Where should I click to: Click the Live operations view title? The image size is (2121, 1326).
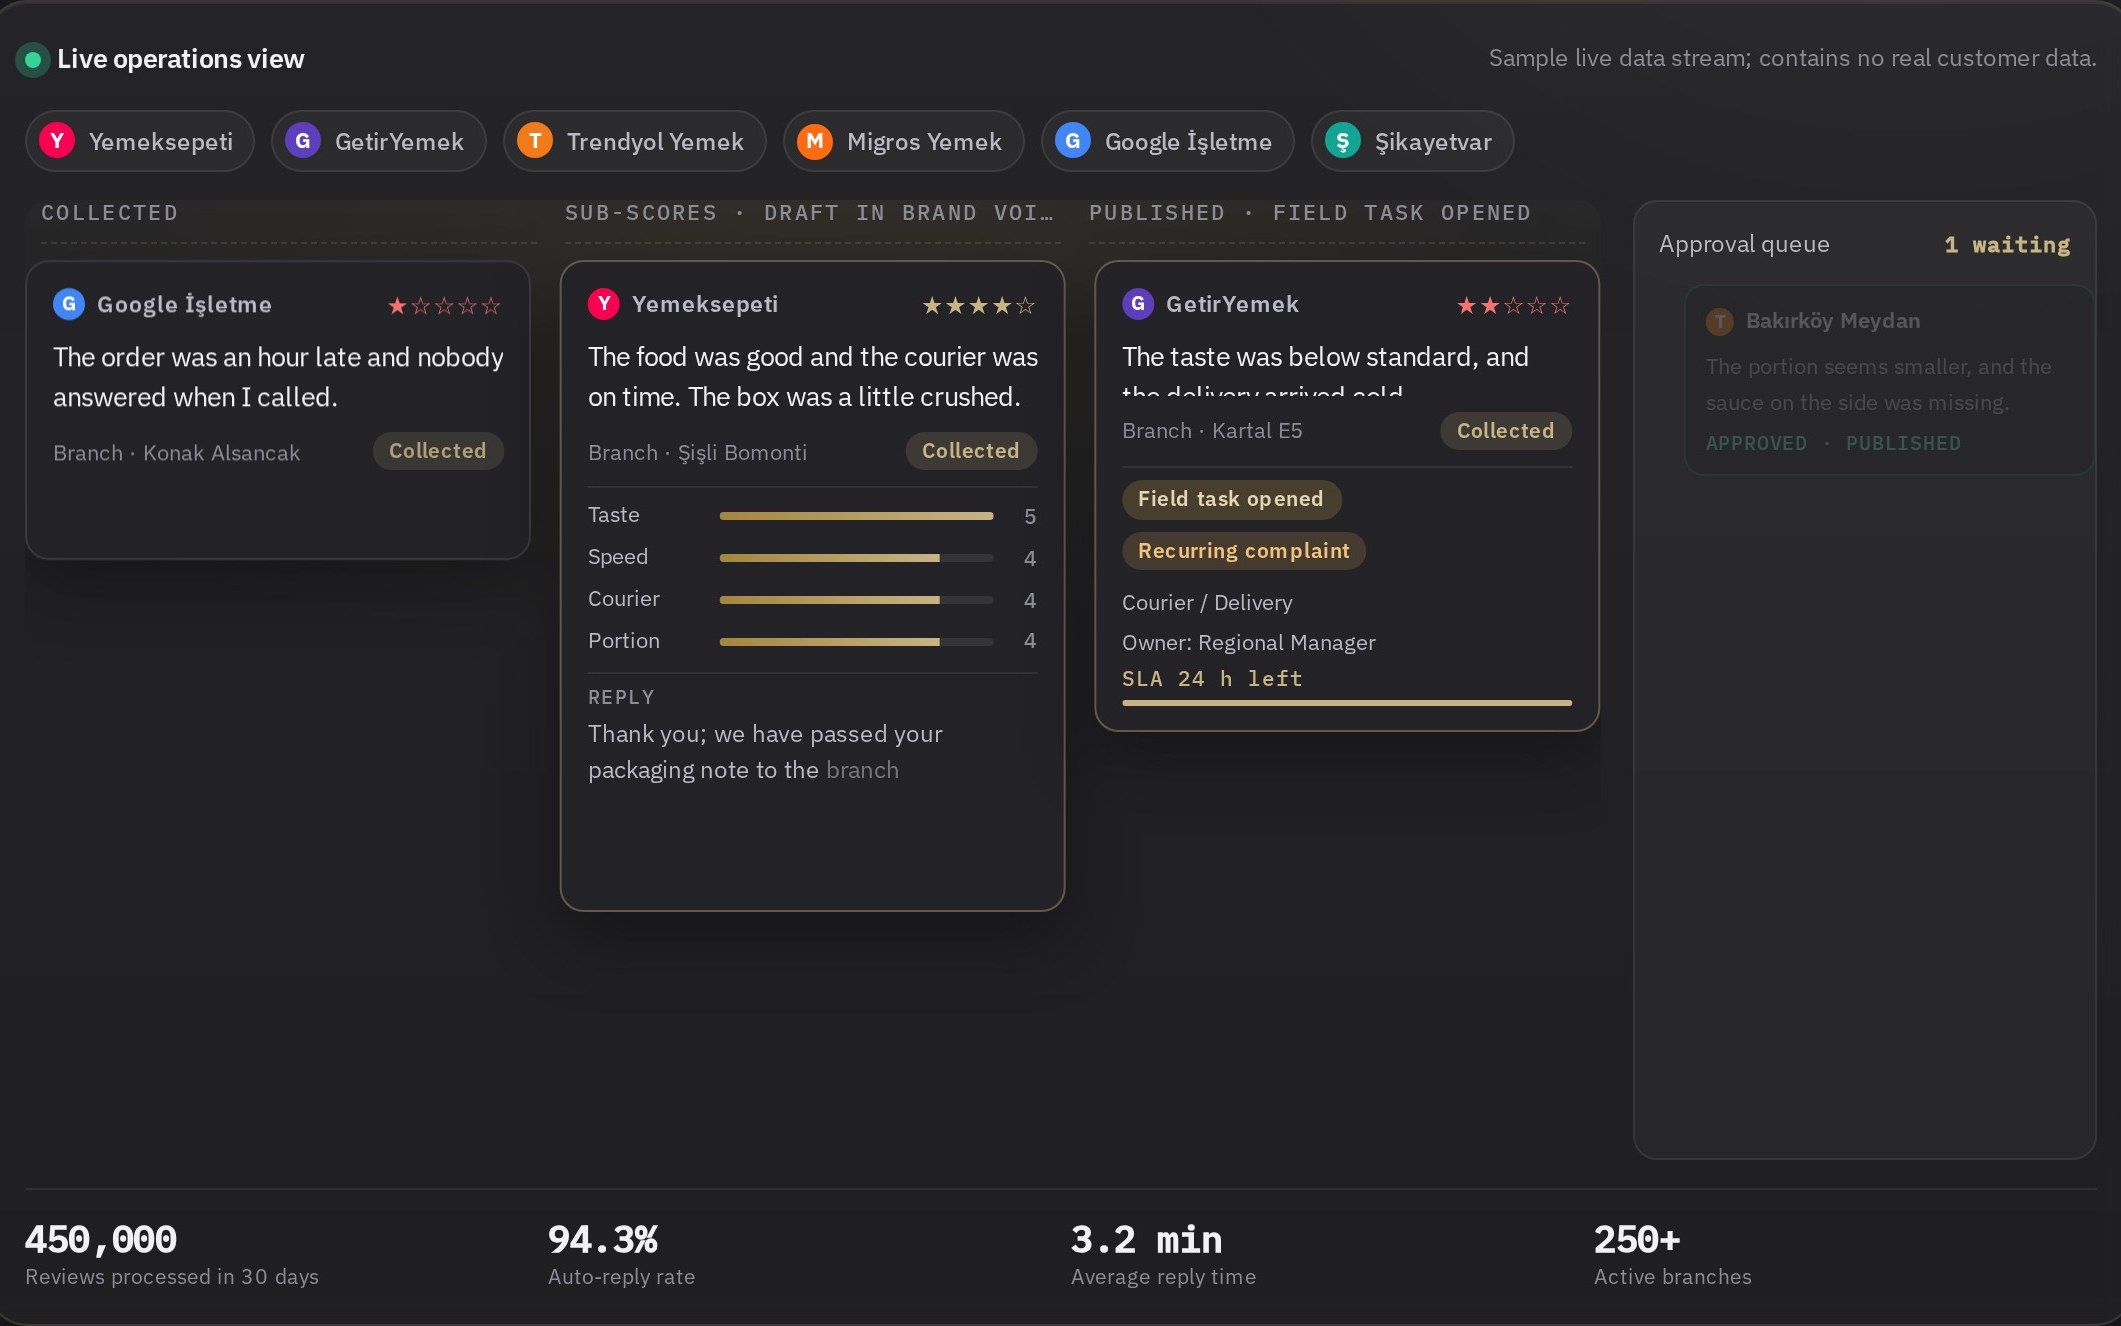pyautogui.click(x=180, y=59)
